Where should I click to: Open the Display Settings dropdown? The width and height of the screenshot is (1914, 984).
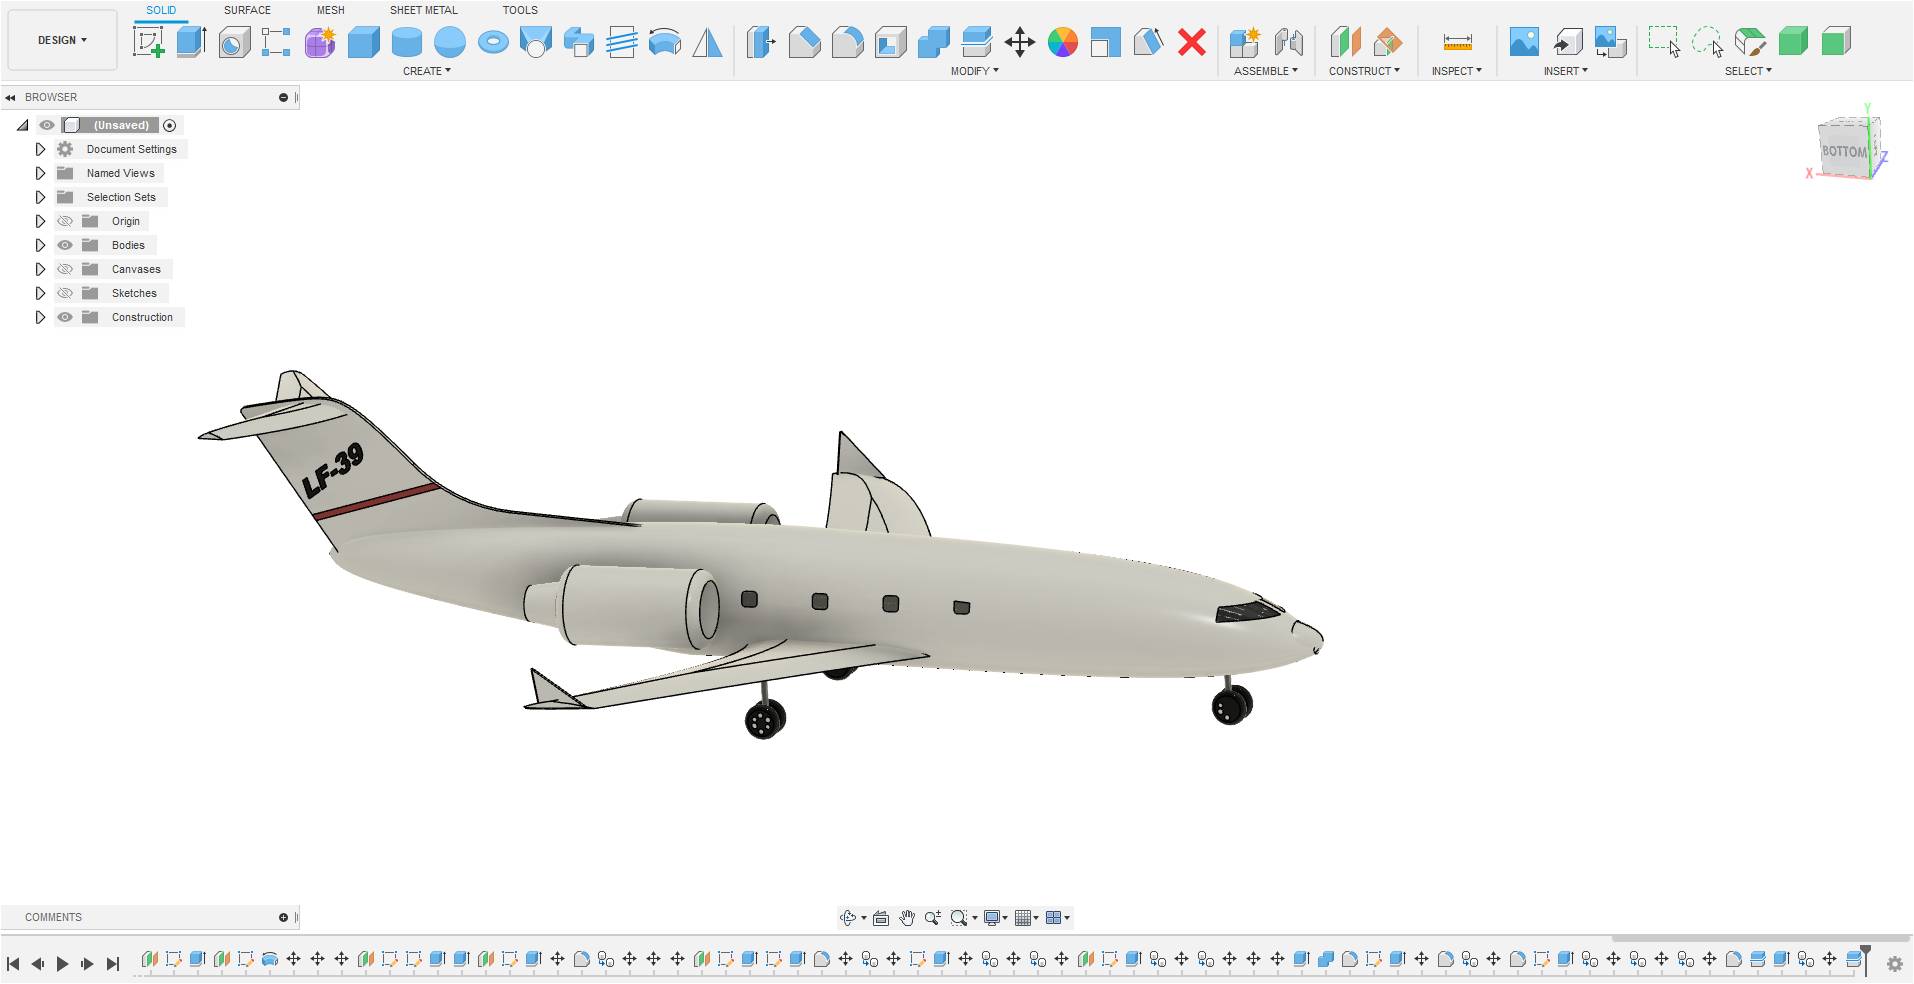click(995, 918)
